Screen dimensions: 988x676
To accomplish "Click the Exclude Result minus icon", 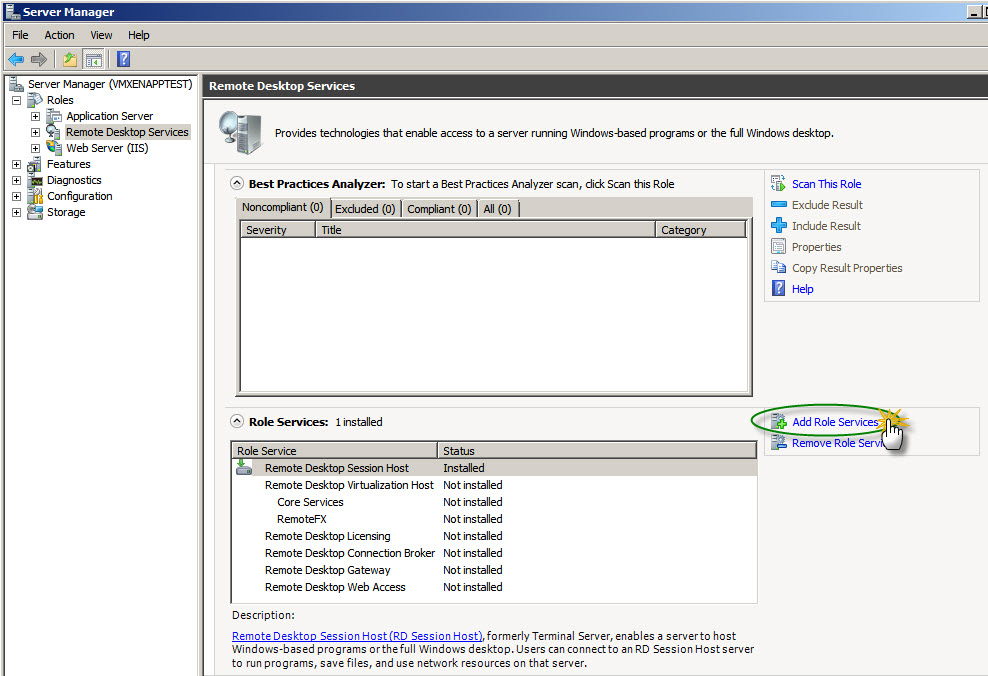I will [779, 205].
